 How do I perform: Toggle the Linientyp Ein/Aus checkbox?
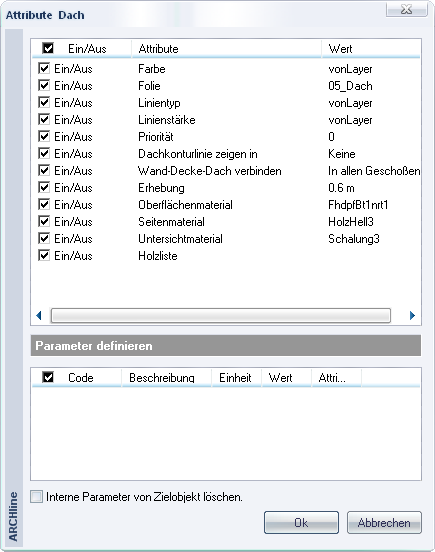pos(44,102)
